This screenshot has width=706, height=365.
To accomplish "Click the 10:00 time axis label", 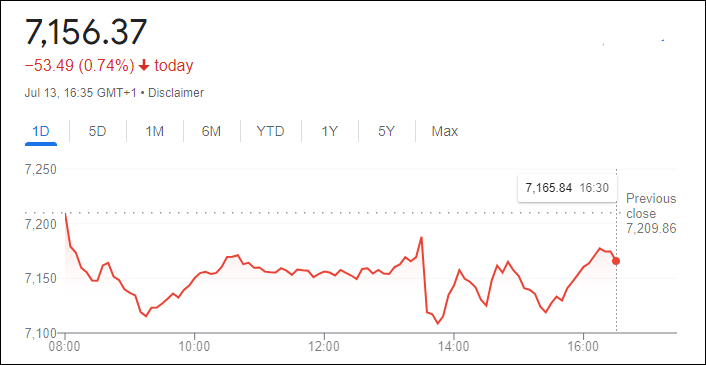I will coord(195,348).
